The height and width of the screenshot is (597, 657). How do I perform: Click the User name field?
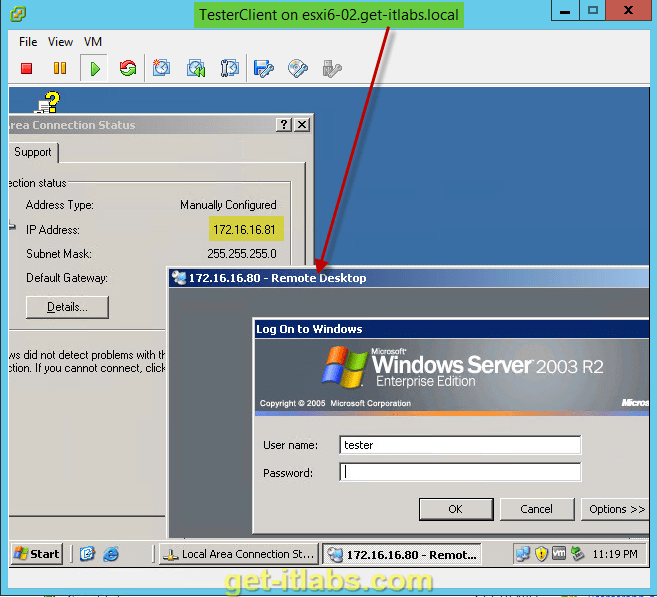460,445
